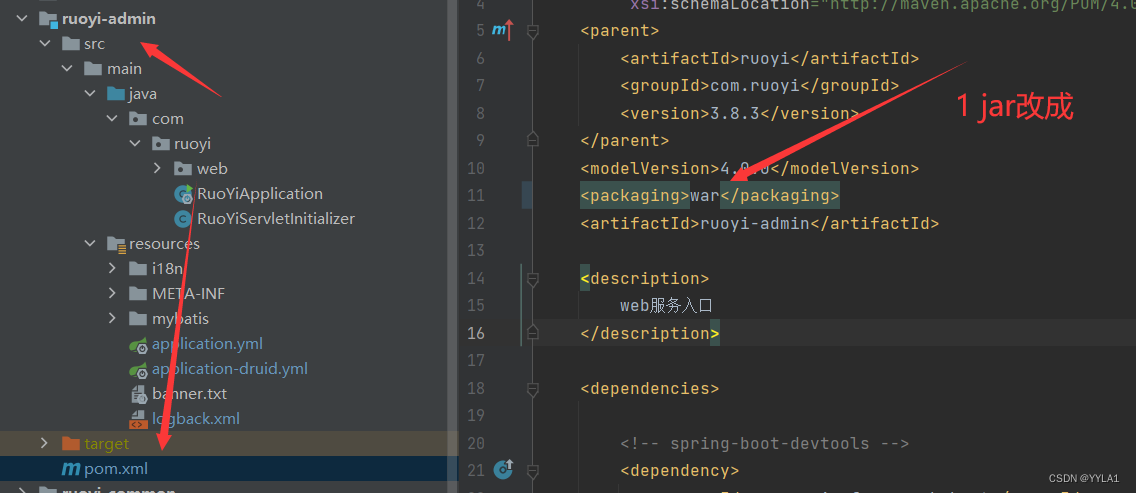Select the resources folder icon
1136x493 pixels.
(x=116, y=244)
